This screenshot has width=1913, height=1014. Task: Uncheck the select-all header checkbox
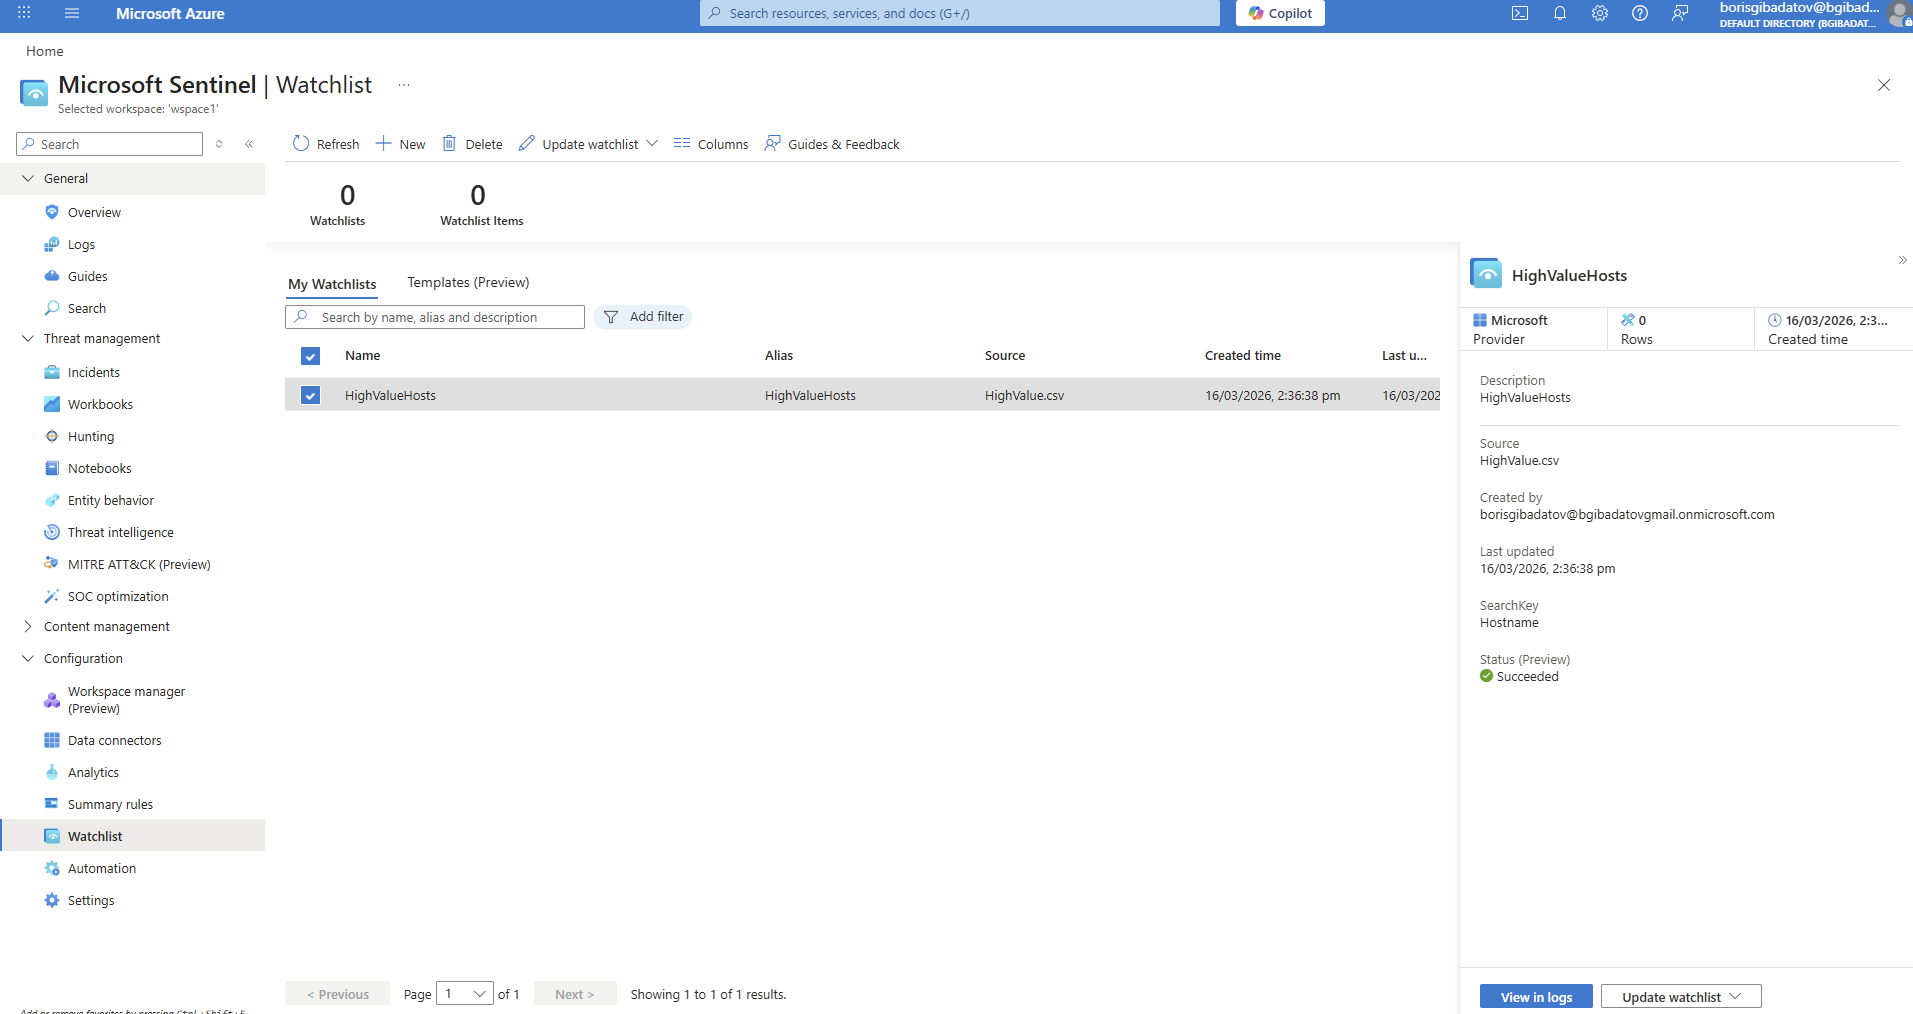[x=310, y=356]
